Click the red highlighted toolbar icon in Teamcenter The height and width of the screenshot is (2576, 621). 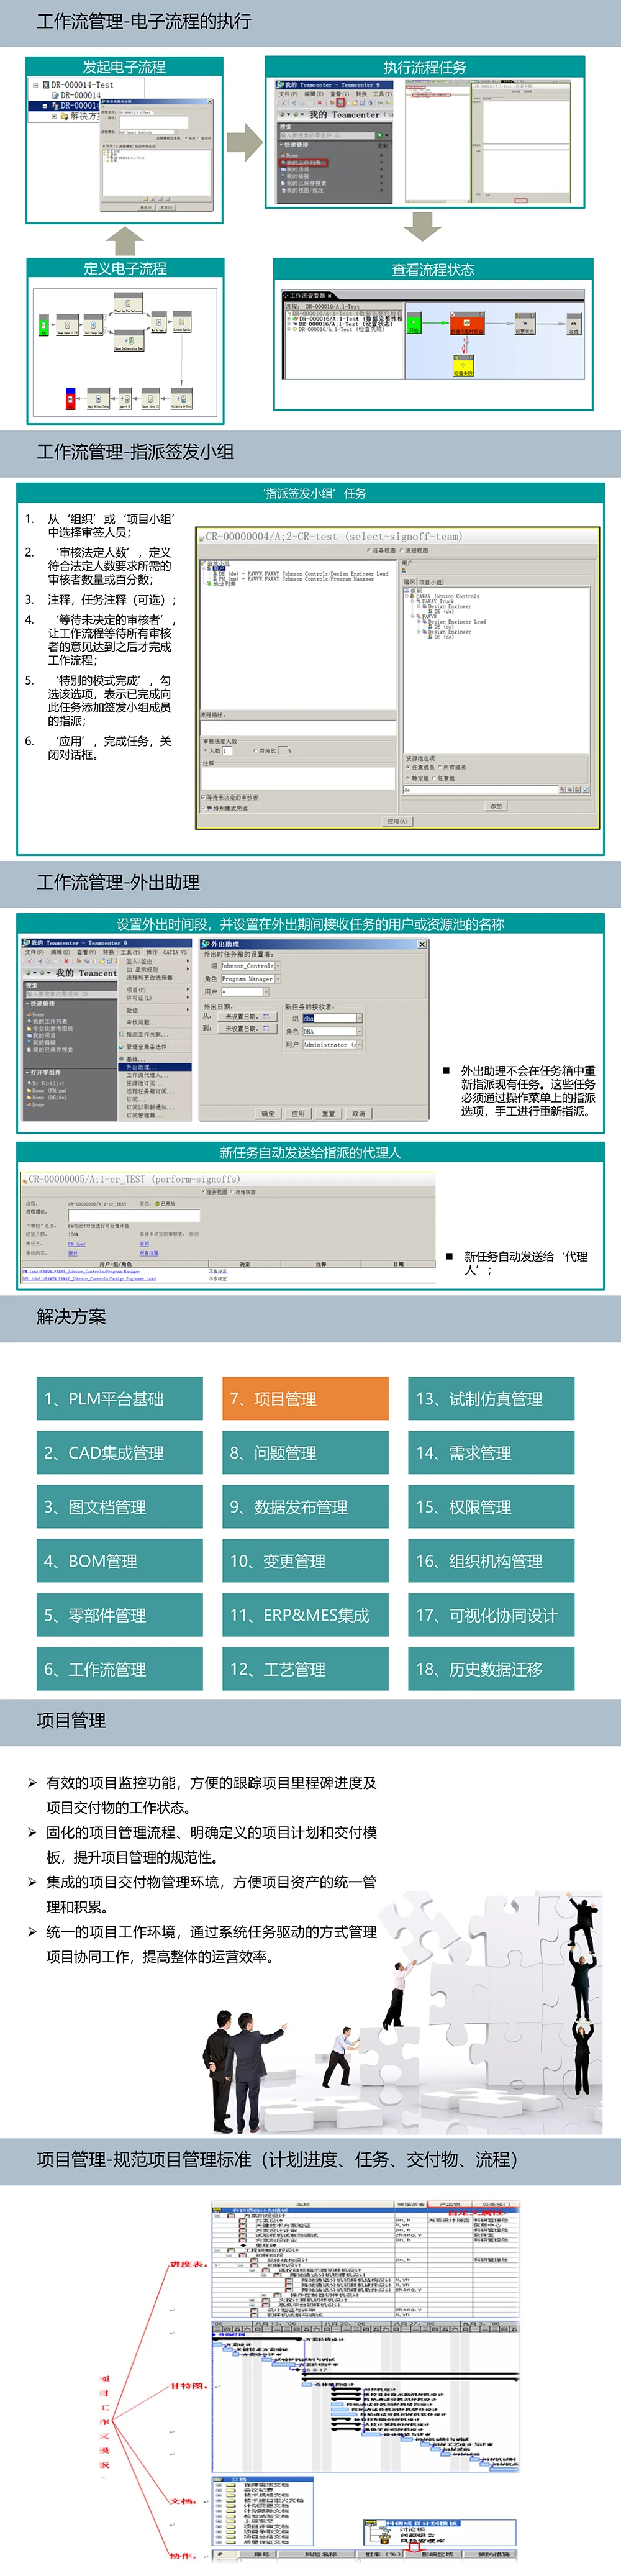(340, 102)
